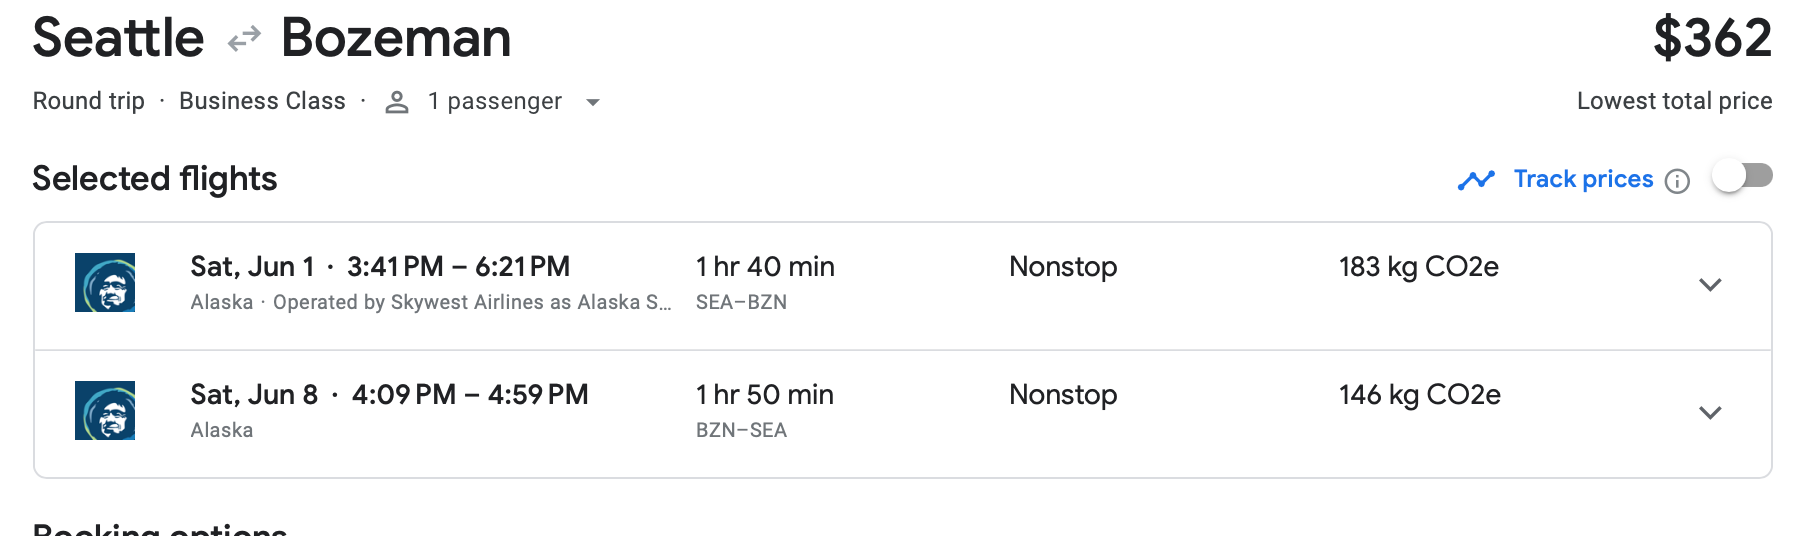
Task: Open the passenger count dropdown arrow
Action: pyautogui.click(x=593, y=103)
